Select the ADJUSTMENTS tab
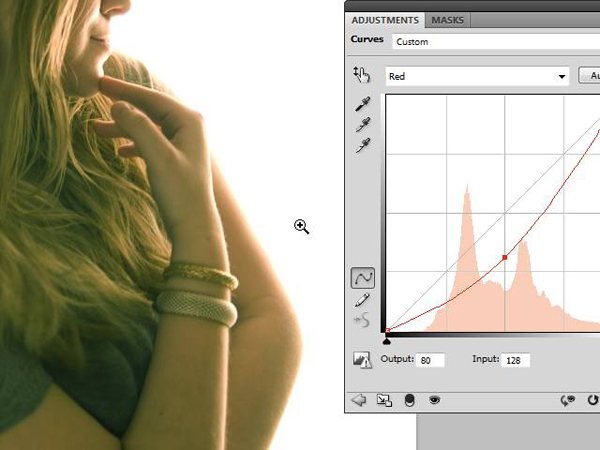The image size is (600, 450). (x=385, y=20)
